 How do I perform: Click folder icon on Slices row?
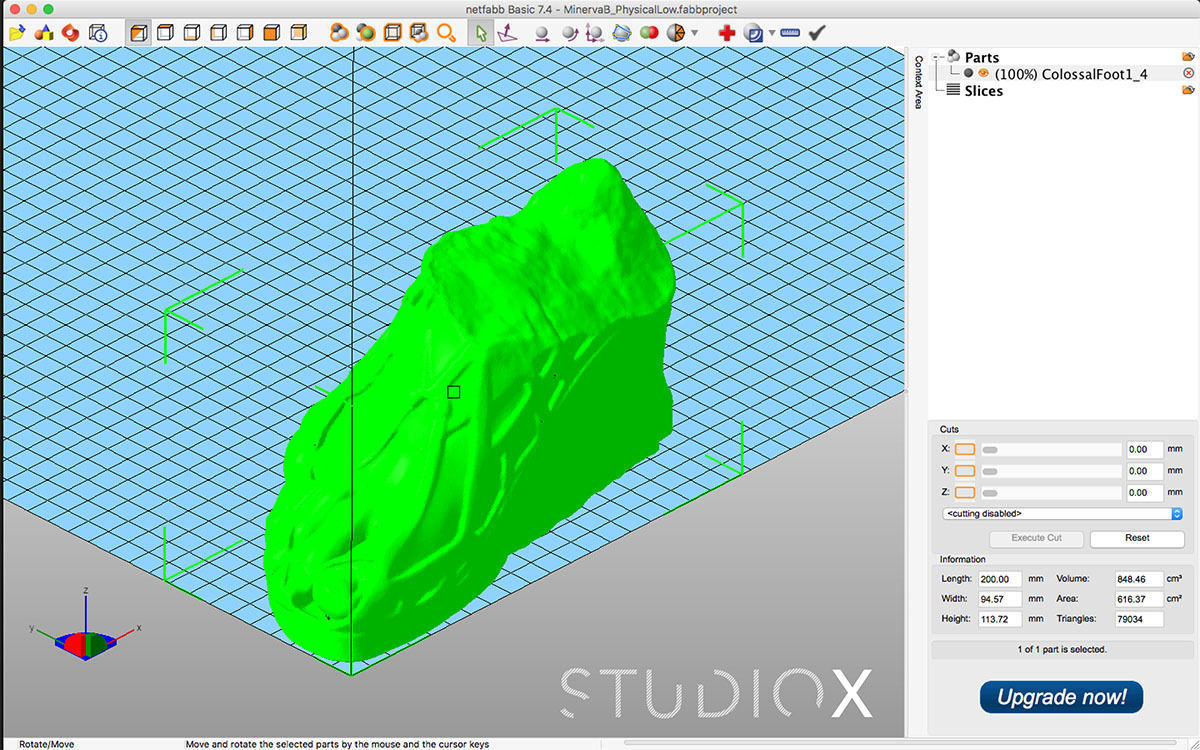pyautogui.click(x=1188, y=90)
